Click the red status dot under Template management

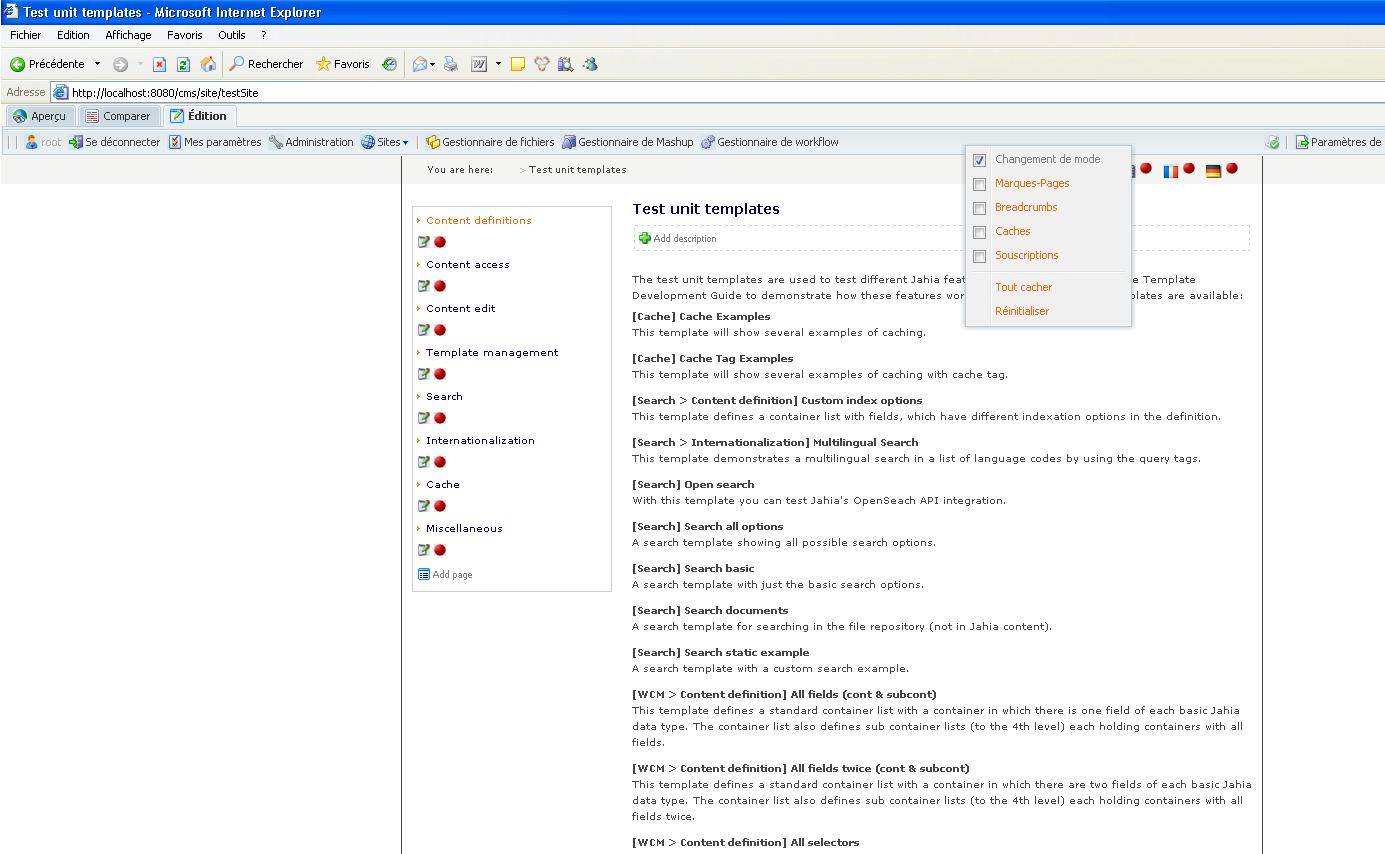coord(440,374)
